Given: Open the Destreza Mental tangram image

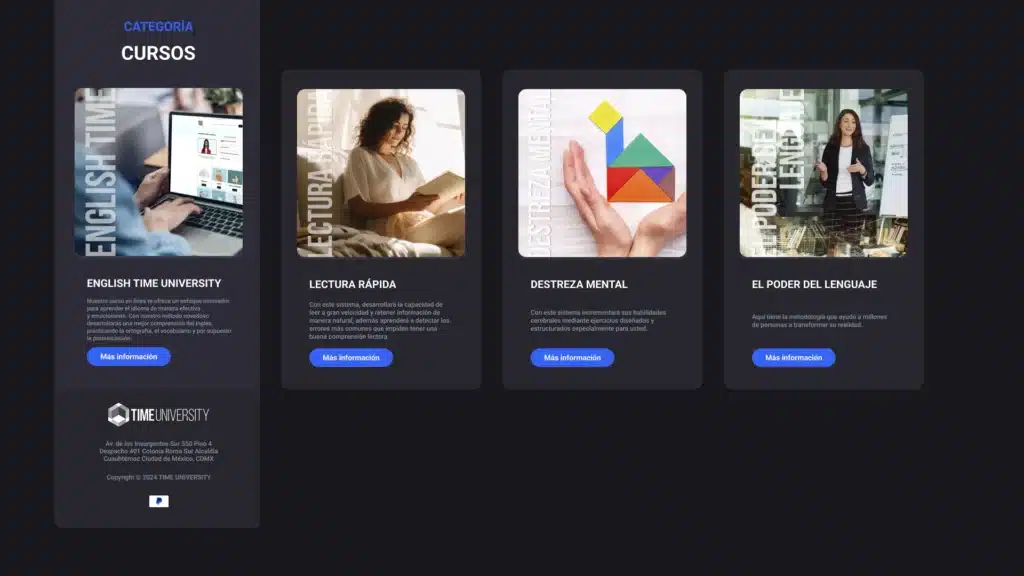Looking at the screenshot, I should point(602,173).
